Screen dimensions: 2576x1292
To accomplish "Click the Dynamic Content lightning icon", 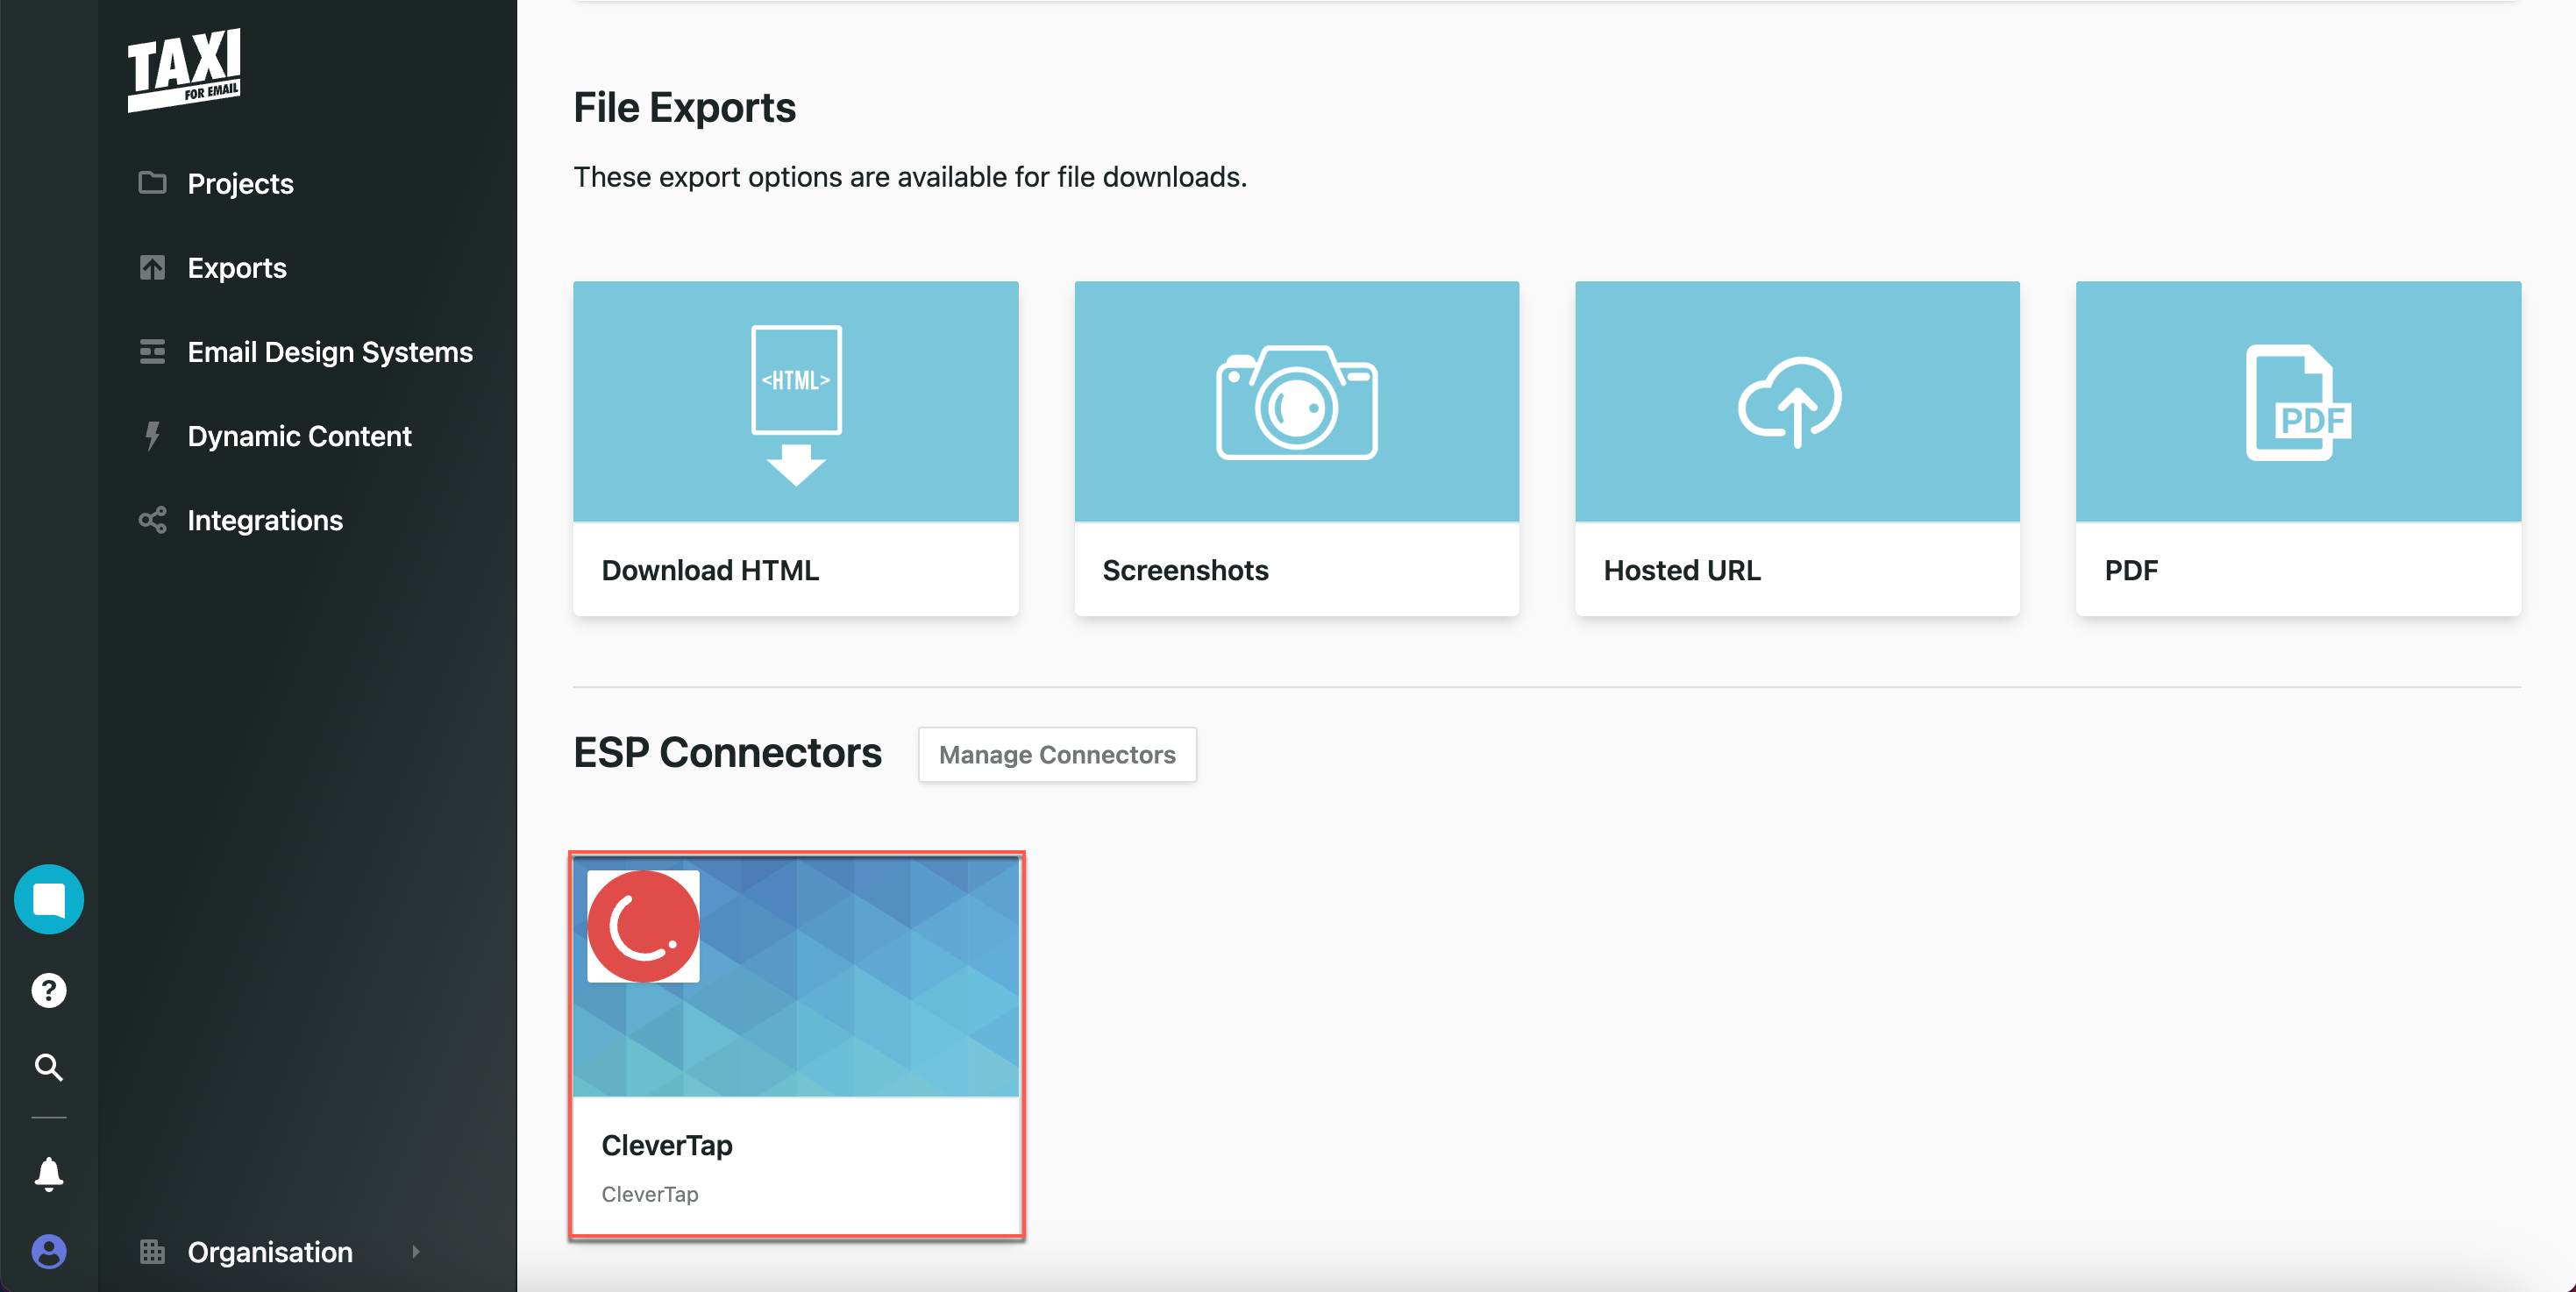I will (152, 435).
